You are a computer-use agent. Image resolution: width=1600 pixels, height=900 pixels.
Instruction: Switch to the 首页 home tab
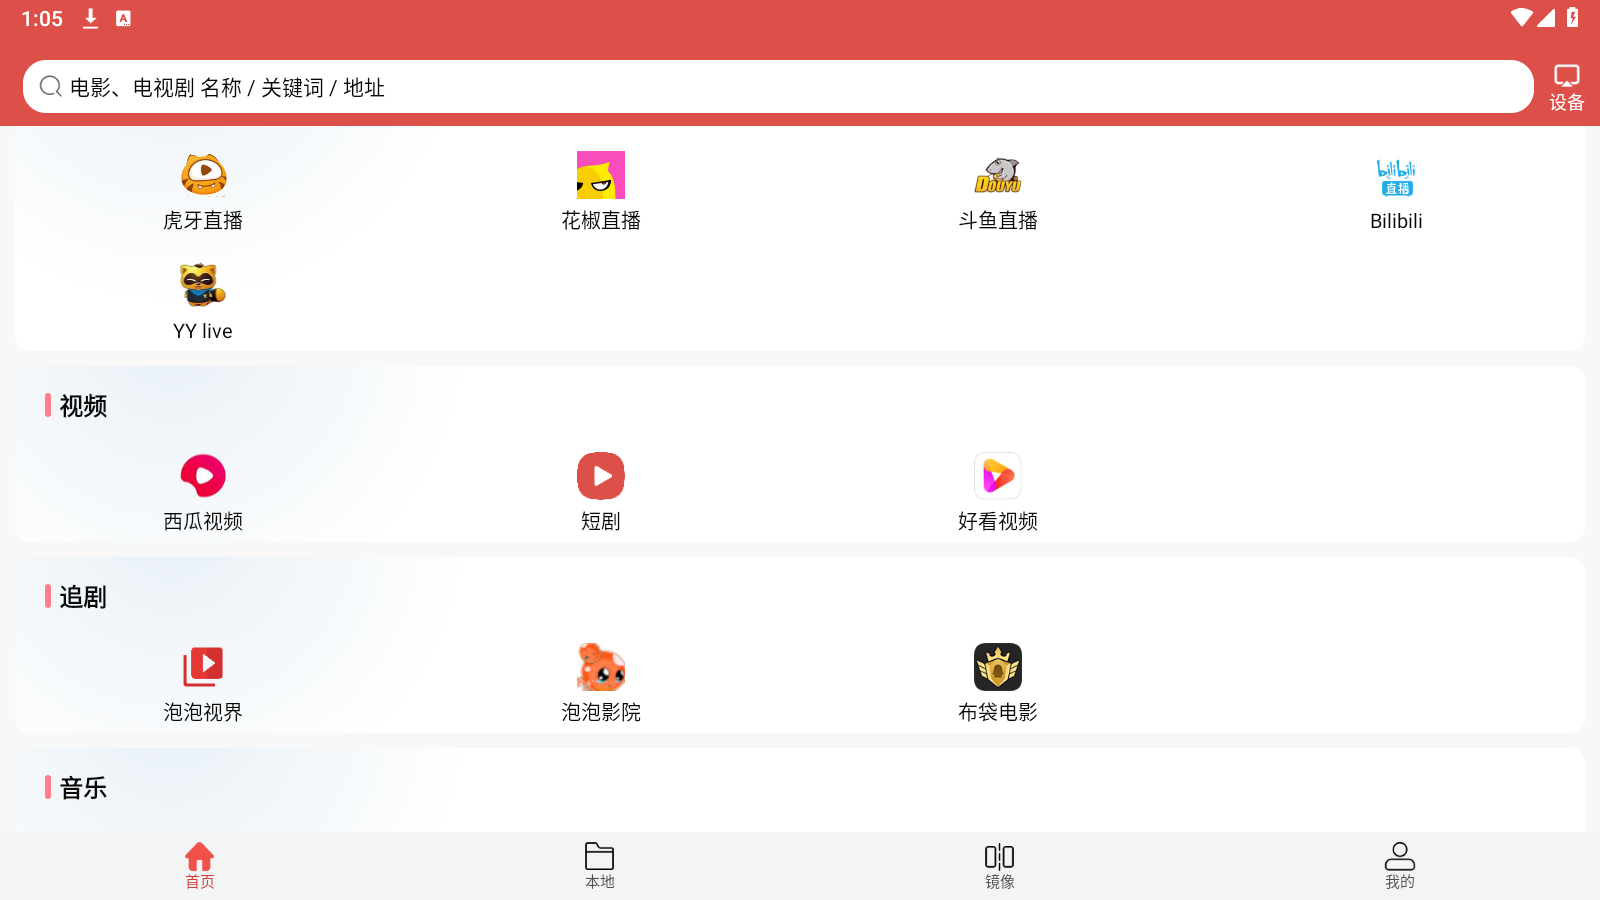(x=200, y=865)
